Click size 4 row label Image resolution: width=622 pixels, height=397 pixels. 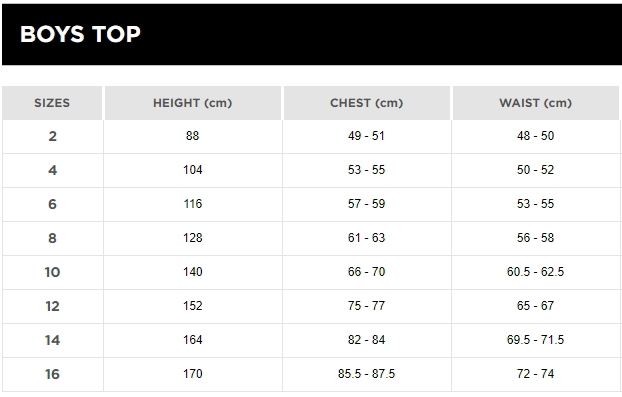[x=52, y=171]
